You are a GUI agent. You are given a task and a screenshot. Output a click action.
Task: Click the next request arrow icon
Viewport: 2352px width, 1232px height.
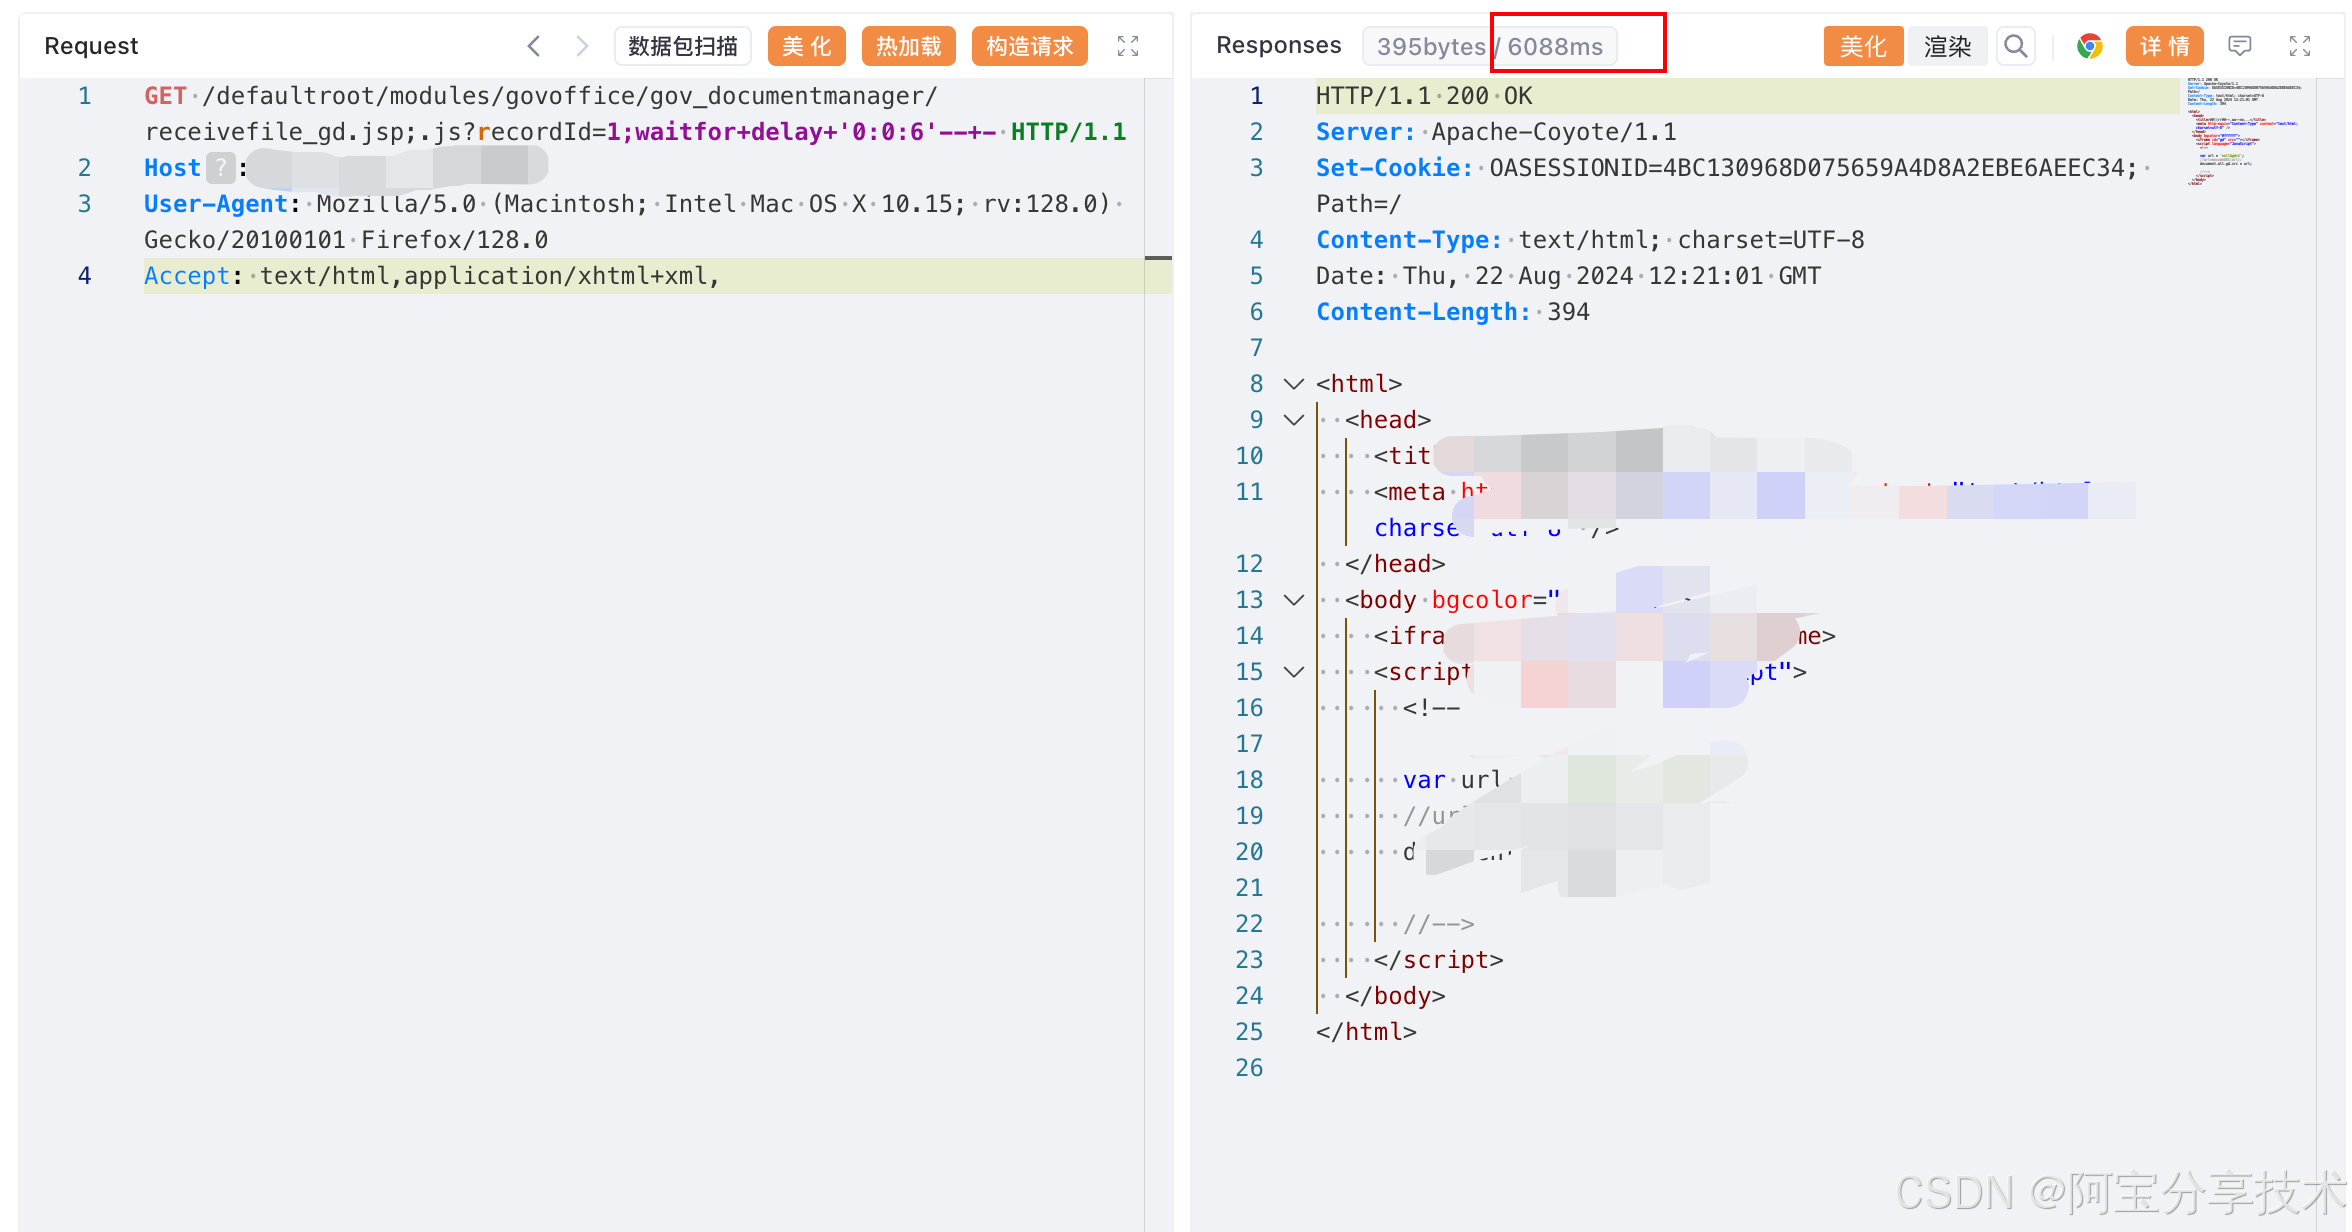[582, 46]
